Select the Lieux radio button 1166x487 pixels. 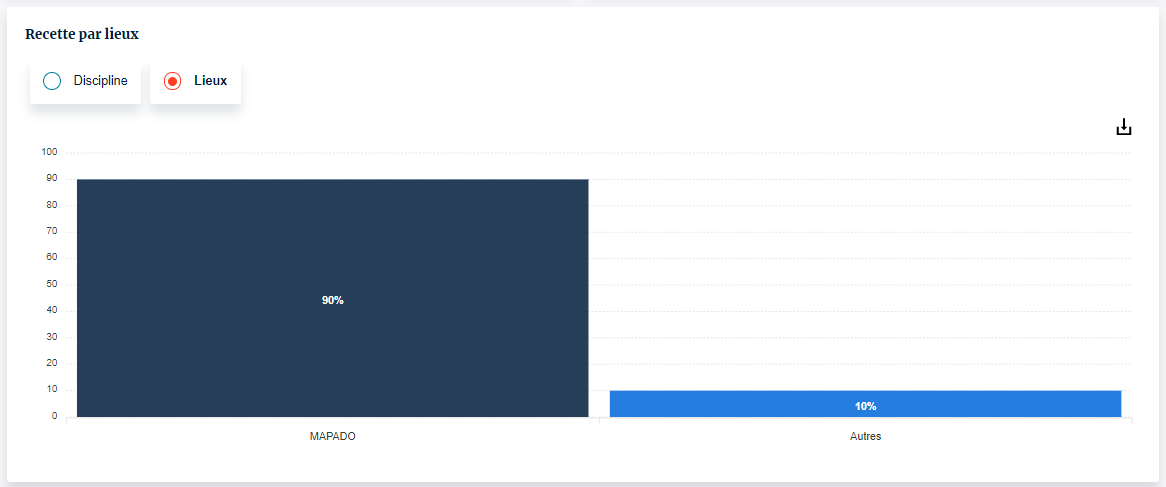pyautogui.click(x=172, y=81)
